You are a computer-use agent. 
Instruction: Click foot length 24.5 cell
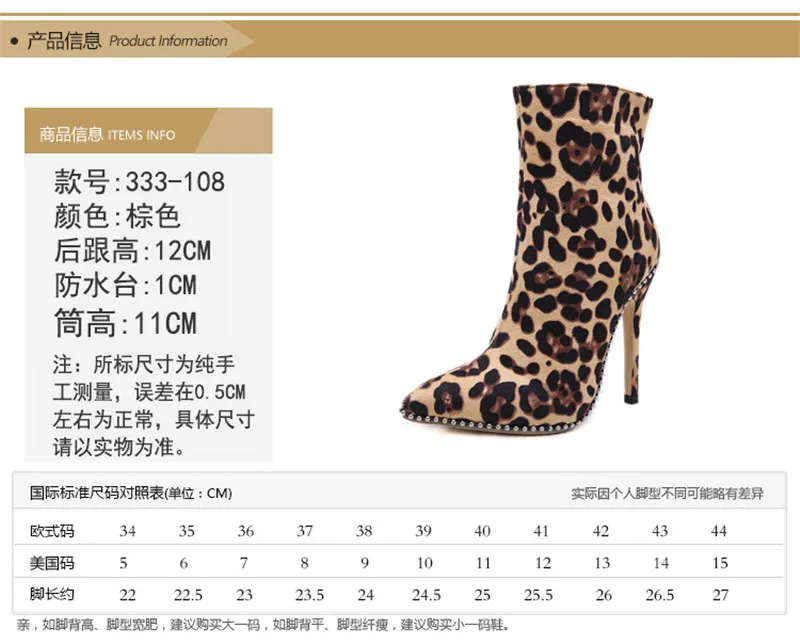pos(427,595)
